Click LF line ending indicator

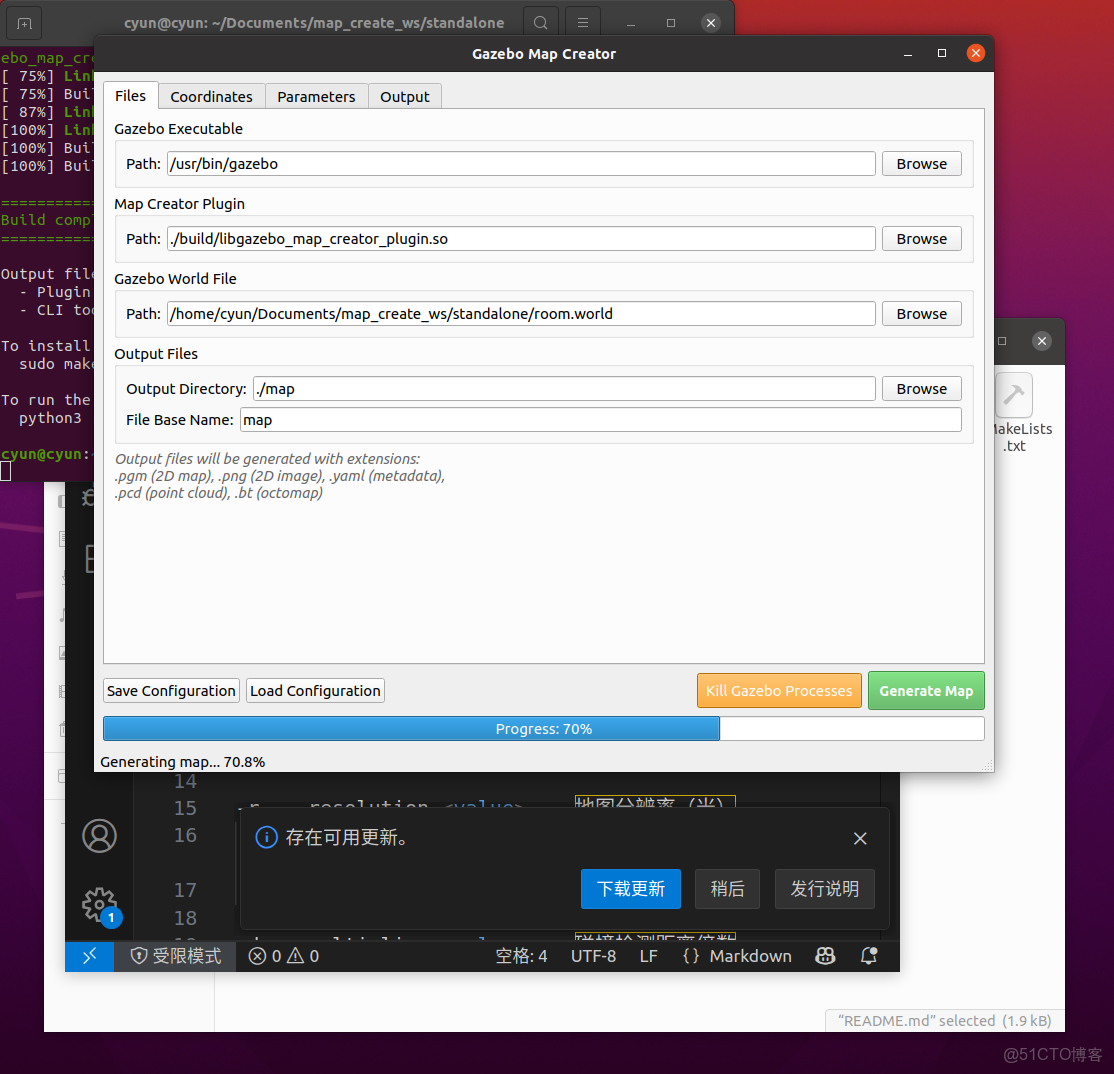[x=648, y=956]
